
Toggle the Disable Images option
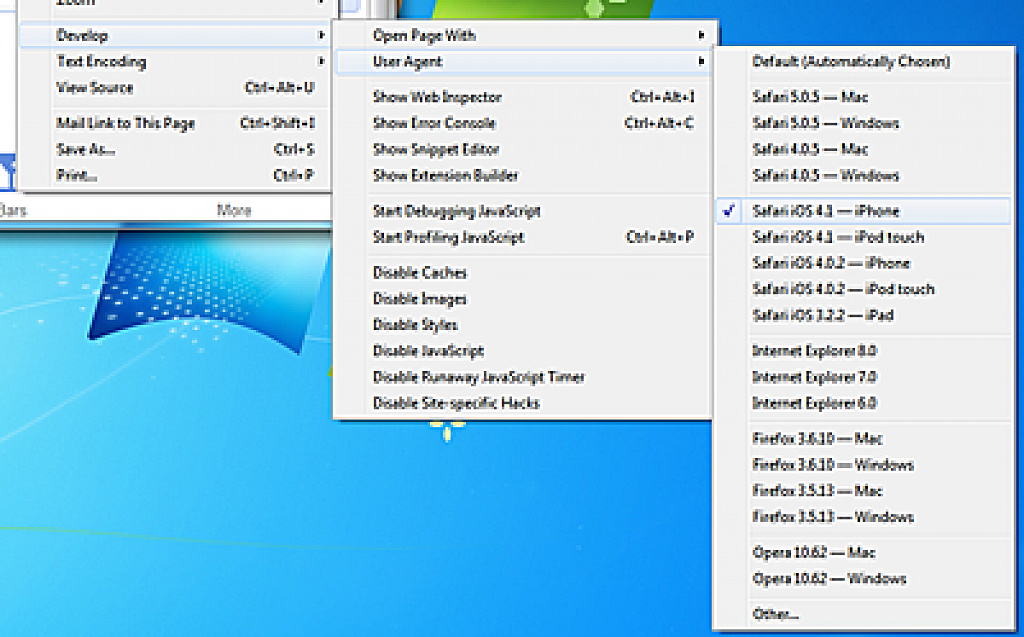point(522,299)
